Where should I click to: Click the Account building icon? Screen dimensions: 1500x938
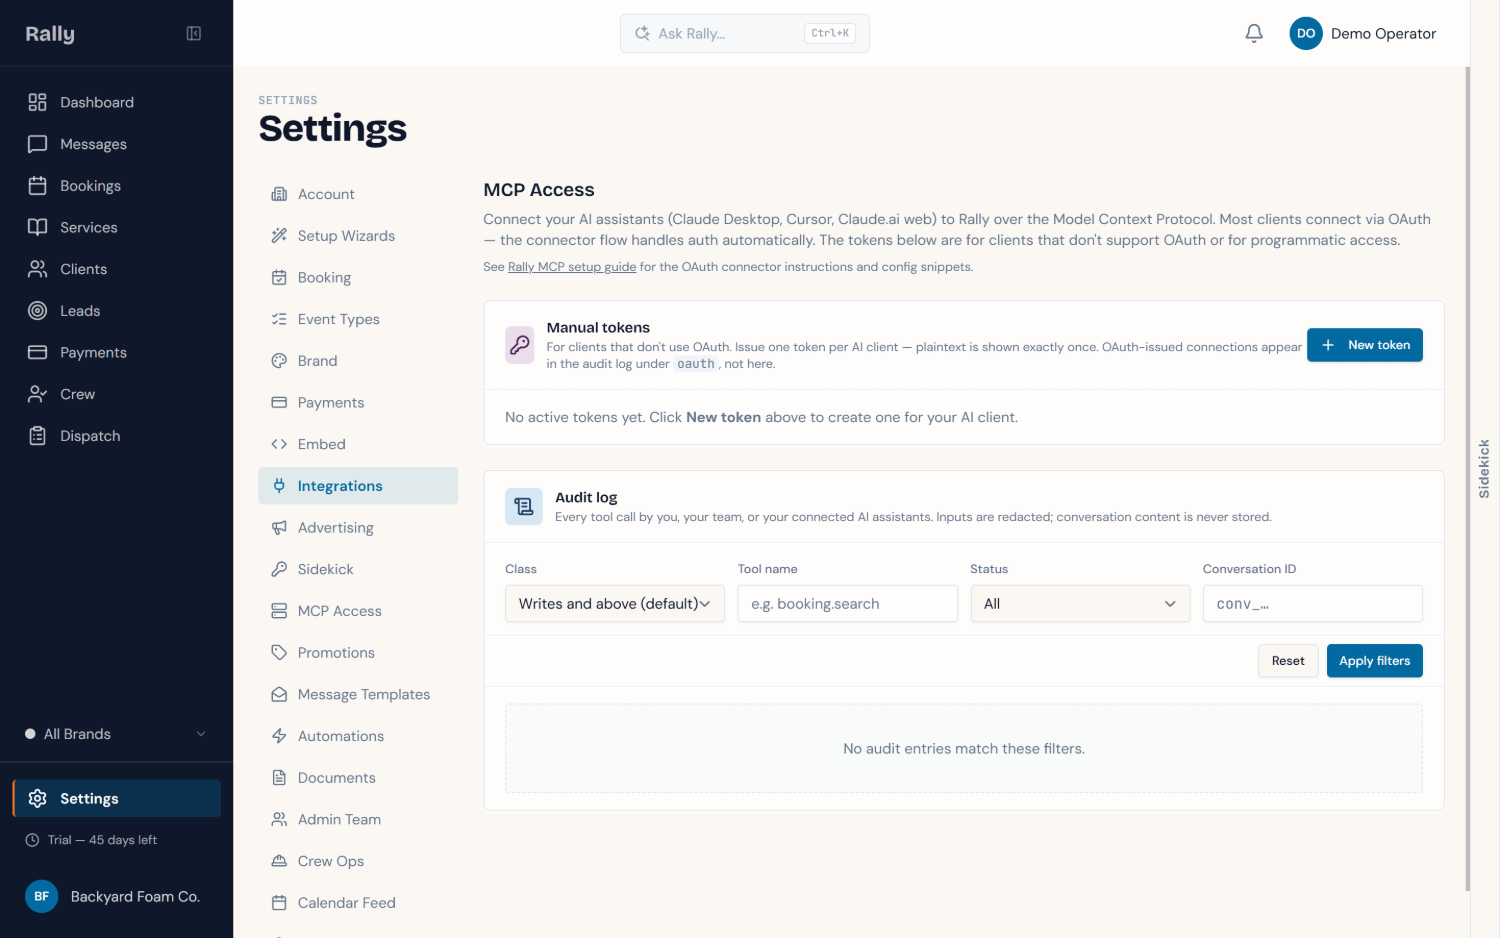click(x=279, y=194)
